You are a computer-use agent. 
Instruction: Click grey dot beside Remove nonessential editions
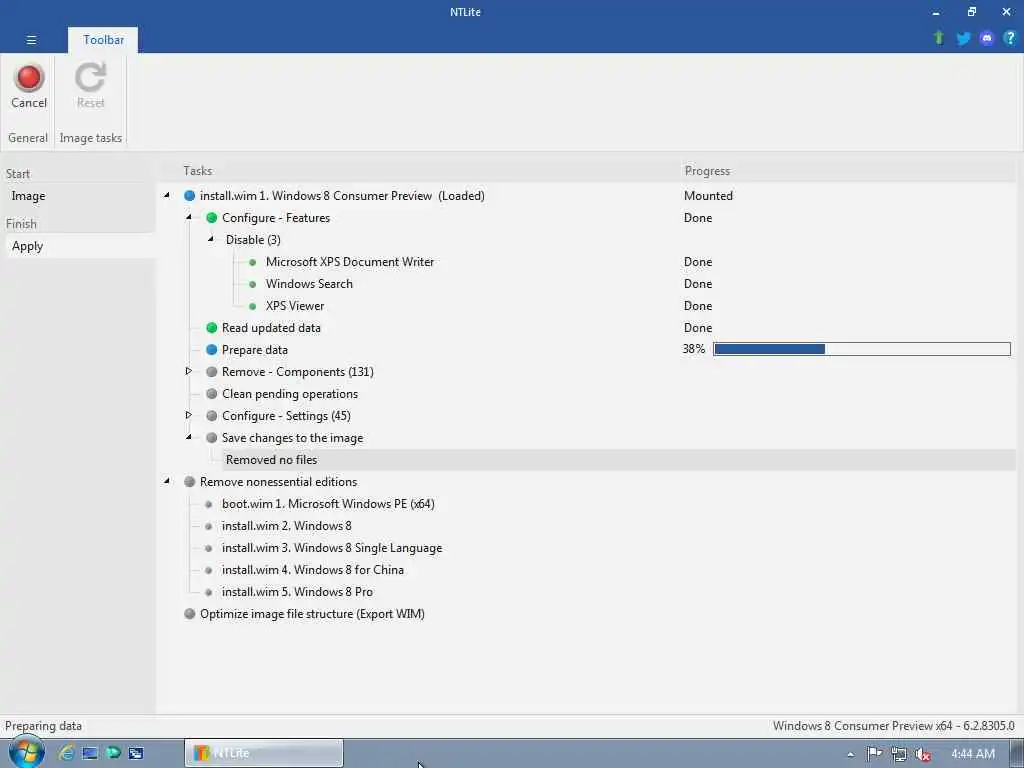coord(189,482)
